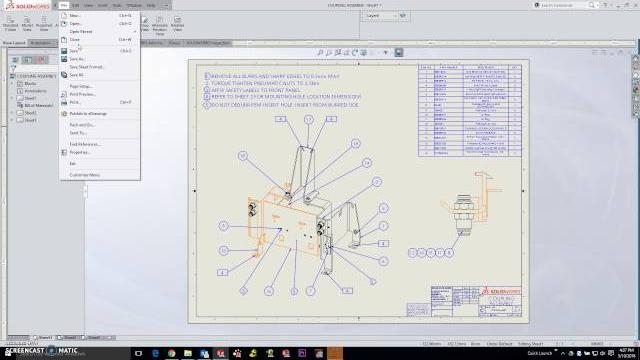This screenshot has height=360, width=640.
Task: Click Zoom to Fit in heads-up toolbar
Action: click(x=320, y=53)
